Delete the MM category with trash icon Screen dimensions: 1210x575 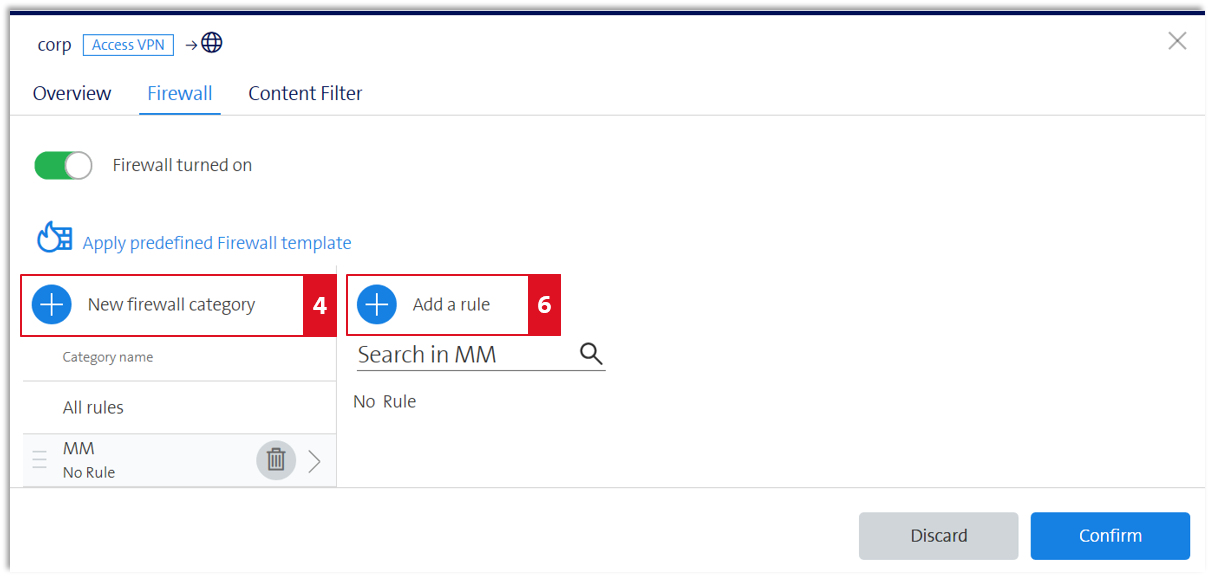coord(276,460)
